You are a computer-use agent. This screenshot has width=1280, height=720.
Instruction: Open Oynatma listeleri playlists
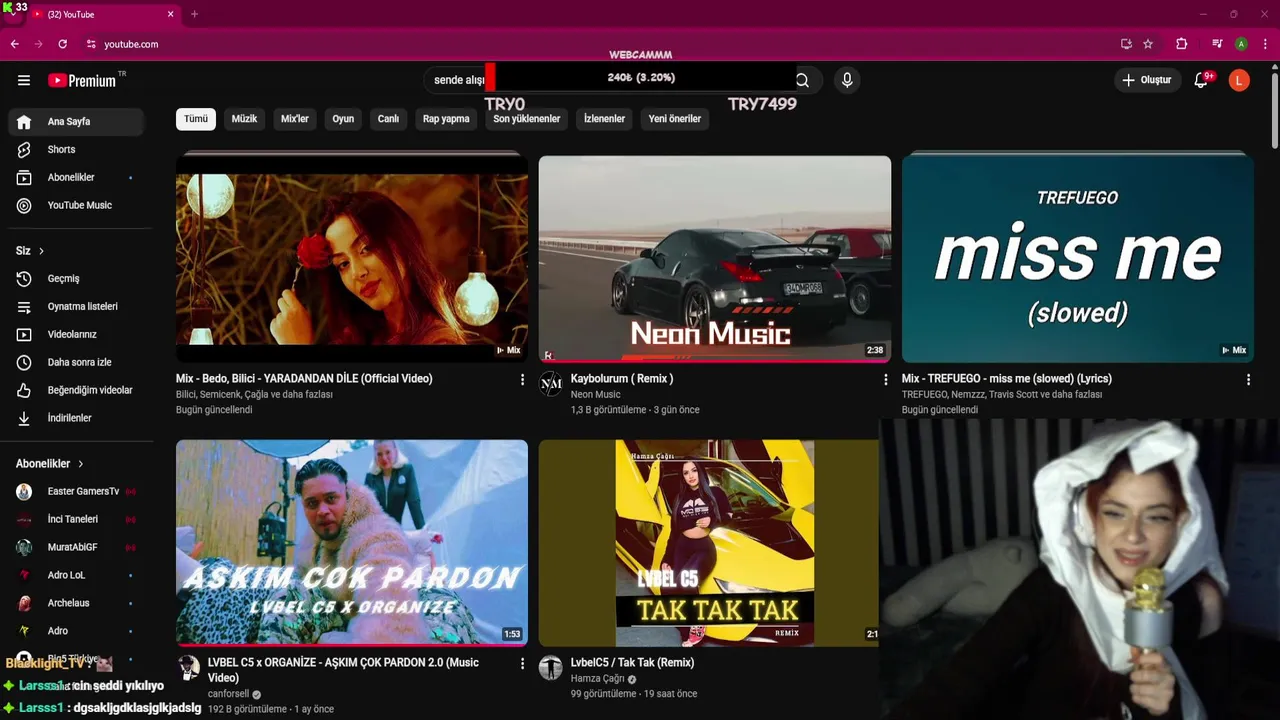77,307
